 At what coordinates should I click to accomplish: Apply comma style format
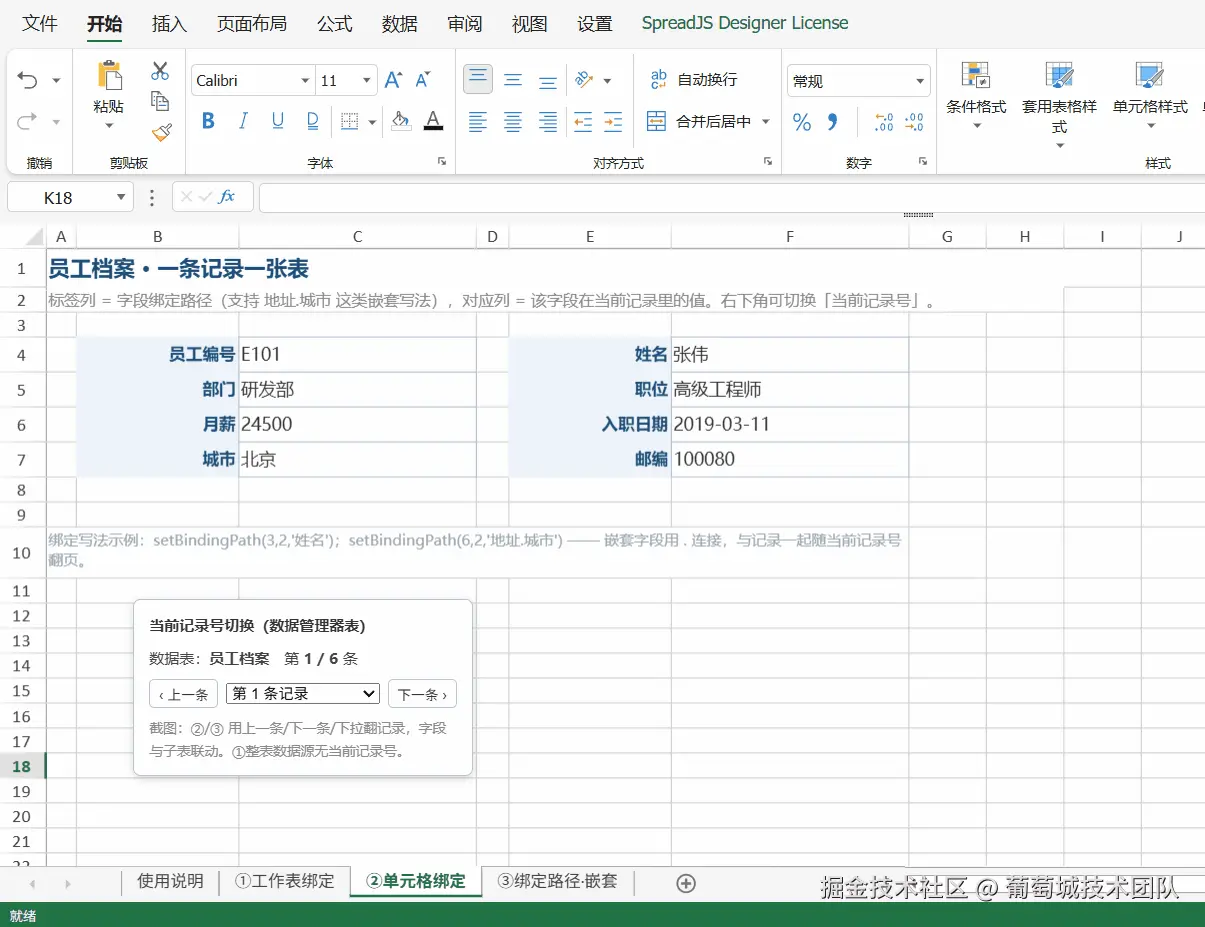[832, 122]
